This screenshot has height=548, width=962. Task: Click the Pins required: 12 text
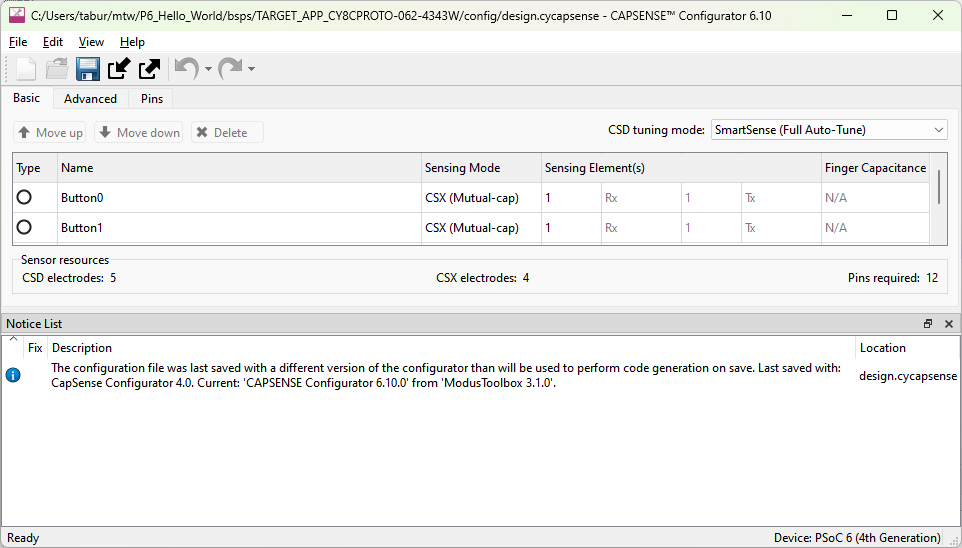(893, 278)
